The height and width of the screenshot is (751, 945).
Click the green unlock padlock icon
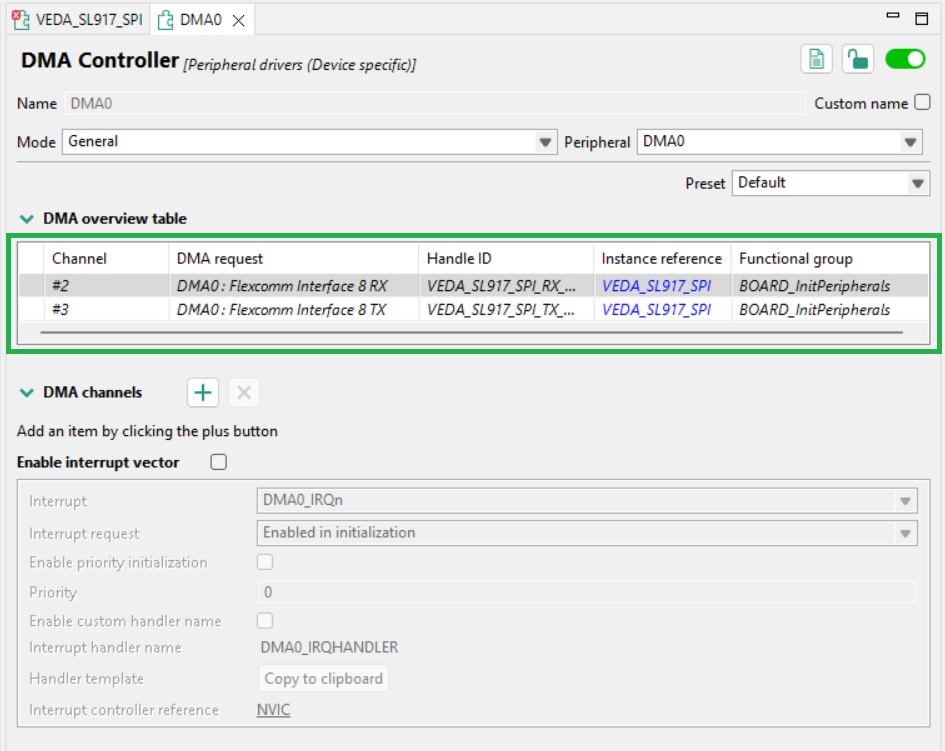[857, 60]
